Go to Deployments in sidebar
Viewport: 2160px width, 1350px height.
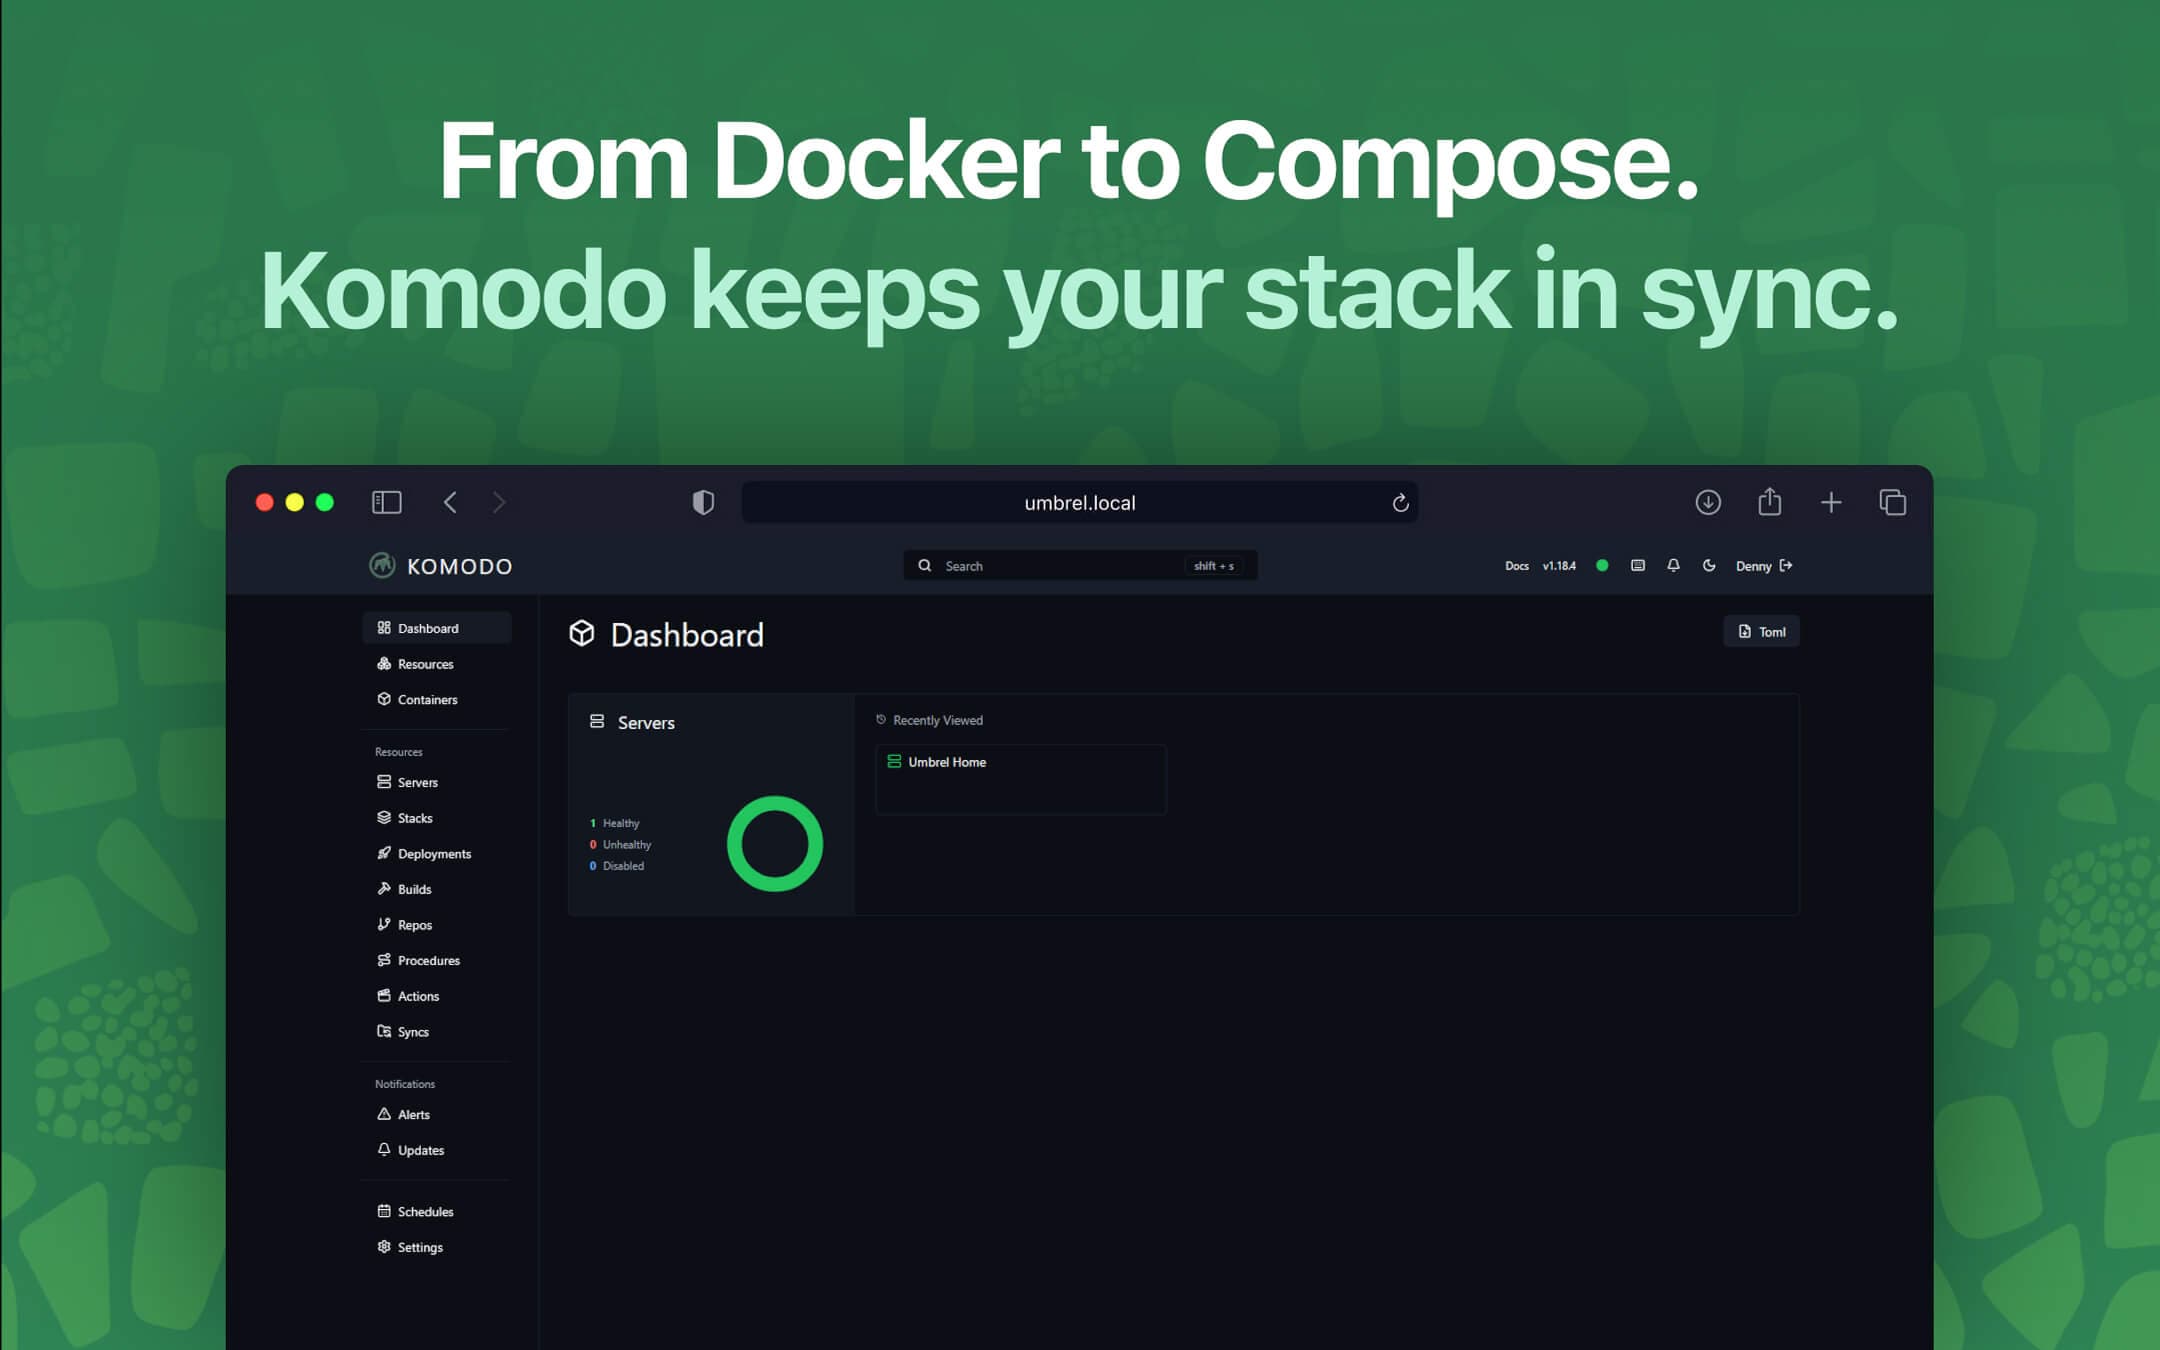click(x=433, y=854)
